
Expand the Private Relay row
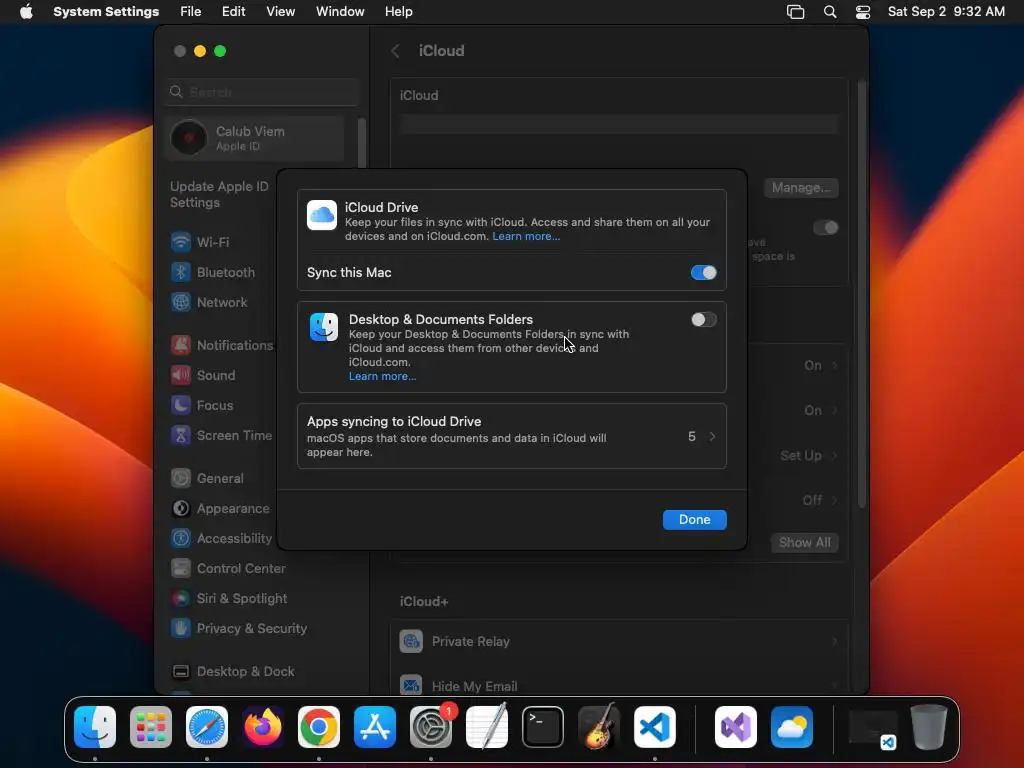[619, 642]
